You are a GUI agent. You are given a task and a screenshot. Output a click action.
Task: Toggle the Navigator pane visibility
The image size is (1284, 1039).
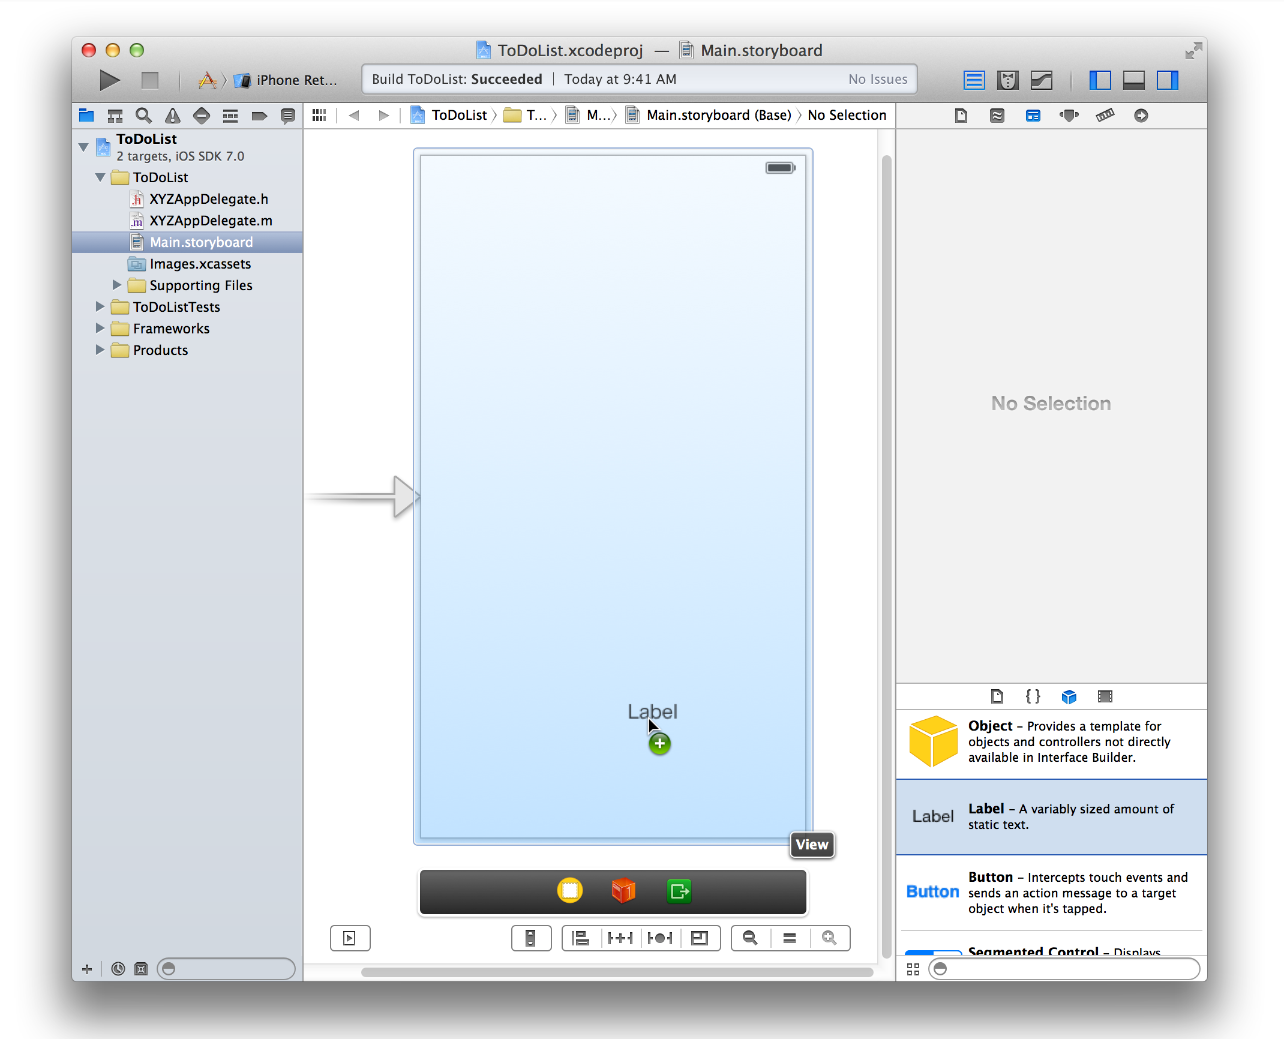coord(1100,80)
